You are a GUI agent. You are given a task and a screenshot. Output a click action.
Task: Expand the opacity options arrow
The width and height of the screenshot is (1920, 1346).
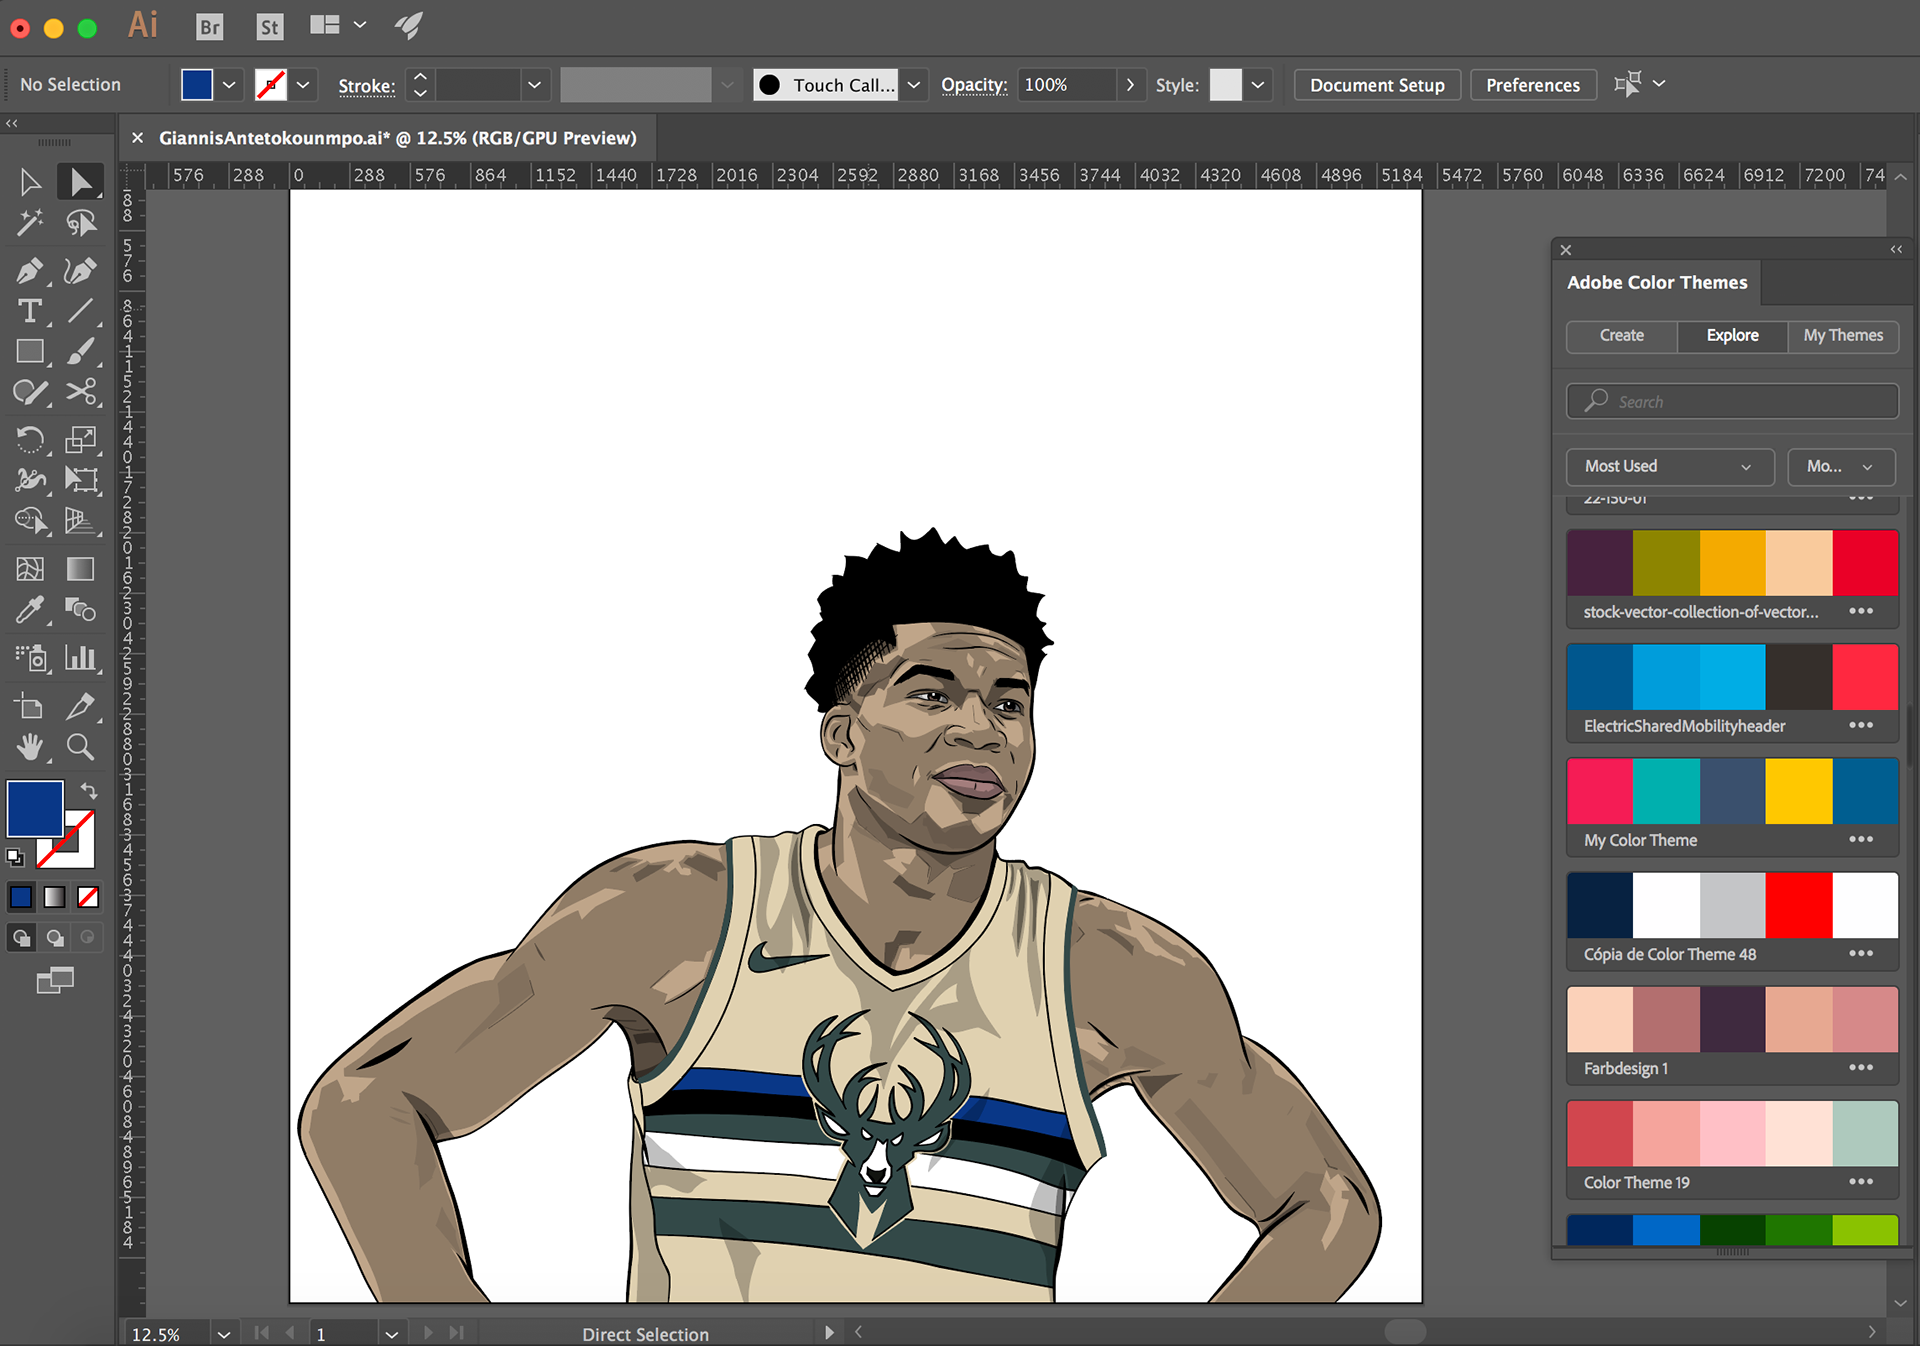[x=1130, y=85]
